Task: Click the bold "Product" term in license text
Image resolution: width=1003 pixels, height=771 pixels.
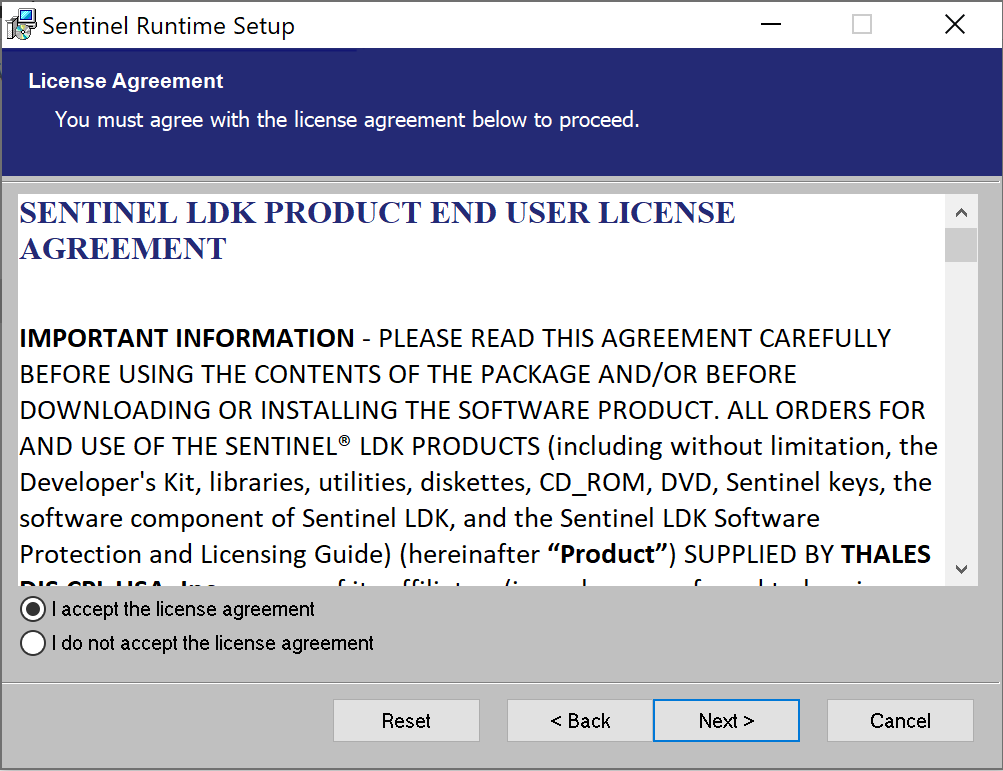Action: 606,554
